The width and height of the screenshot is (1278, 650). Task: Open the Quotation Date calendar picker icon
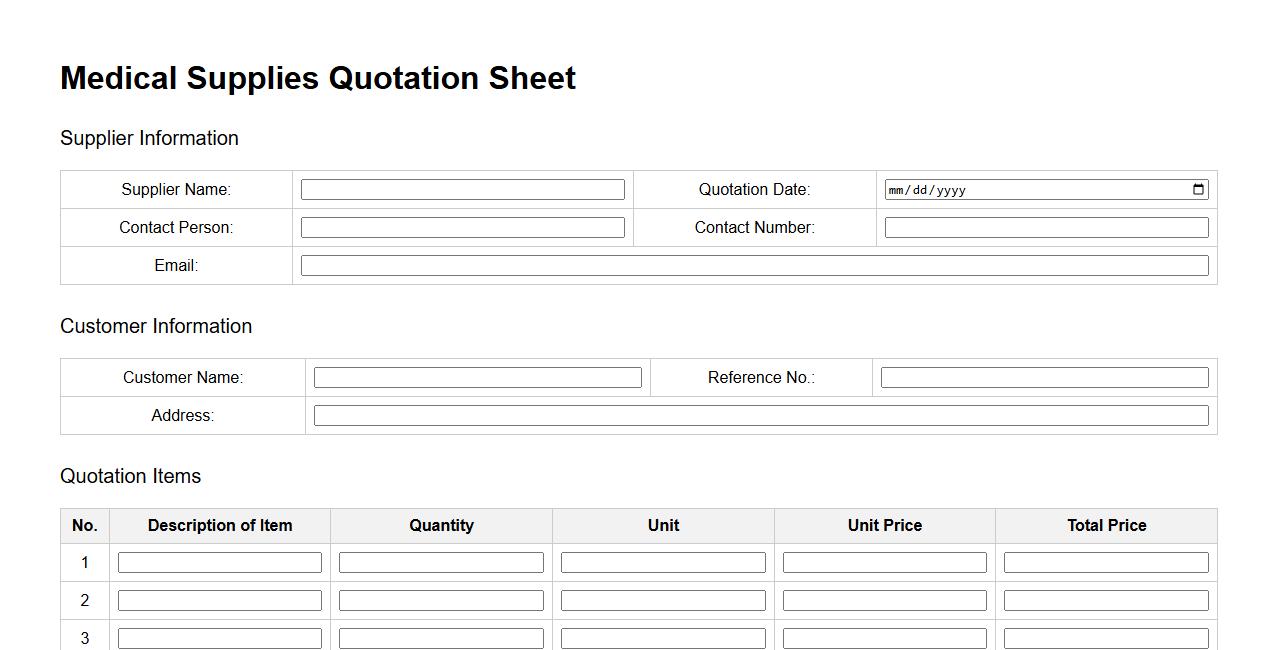(1198, 190)
